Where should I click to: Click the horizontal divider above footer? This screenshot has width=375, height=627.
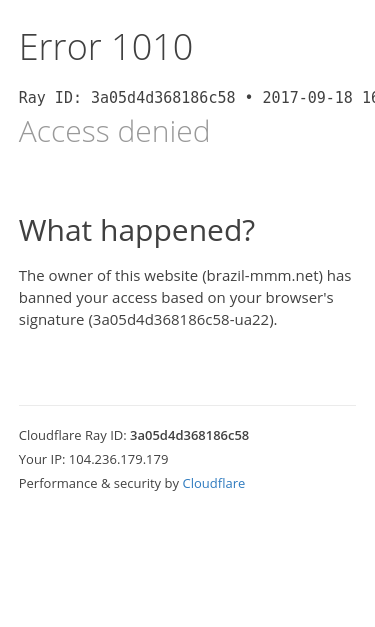187,405
